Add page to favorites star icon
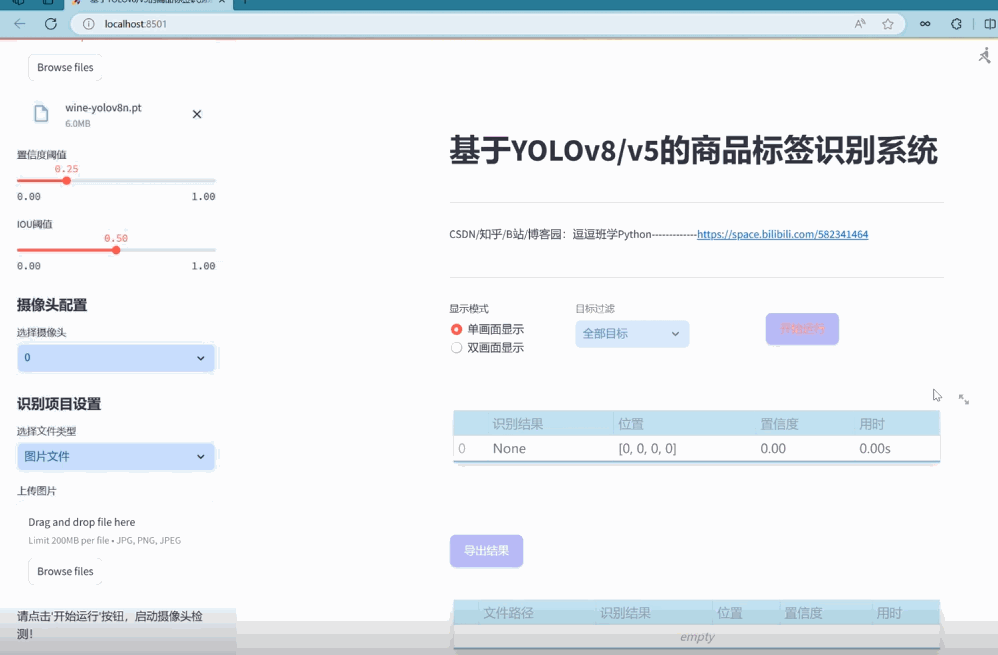The image size is (998, 655). pos(888,24)
